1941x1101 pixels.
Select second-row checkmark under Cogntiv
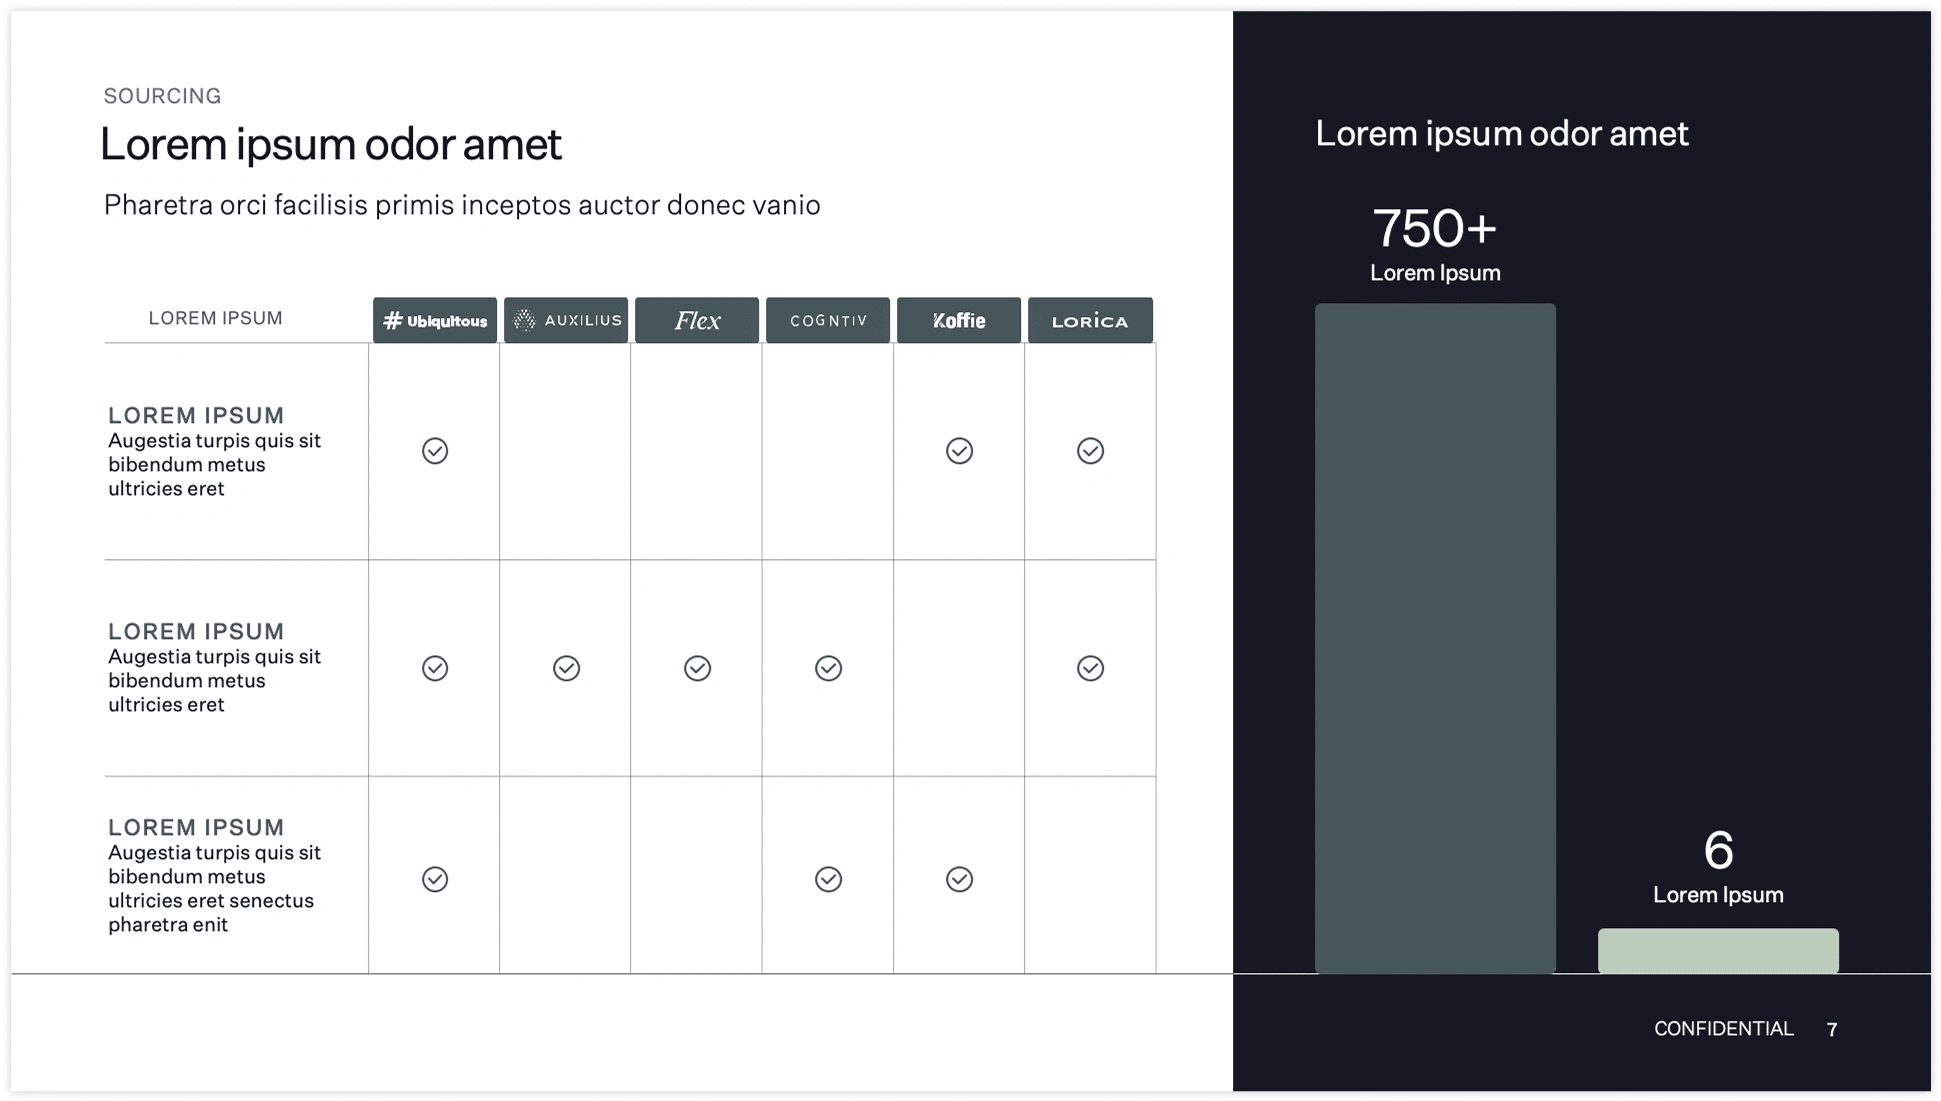pyautogui.click(x=828, y=668)
